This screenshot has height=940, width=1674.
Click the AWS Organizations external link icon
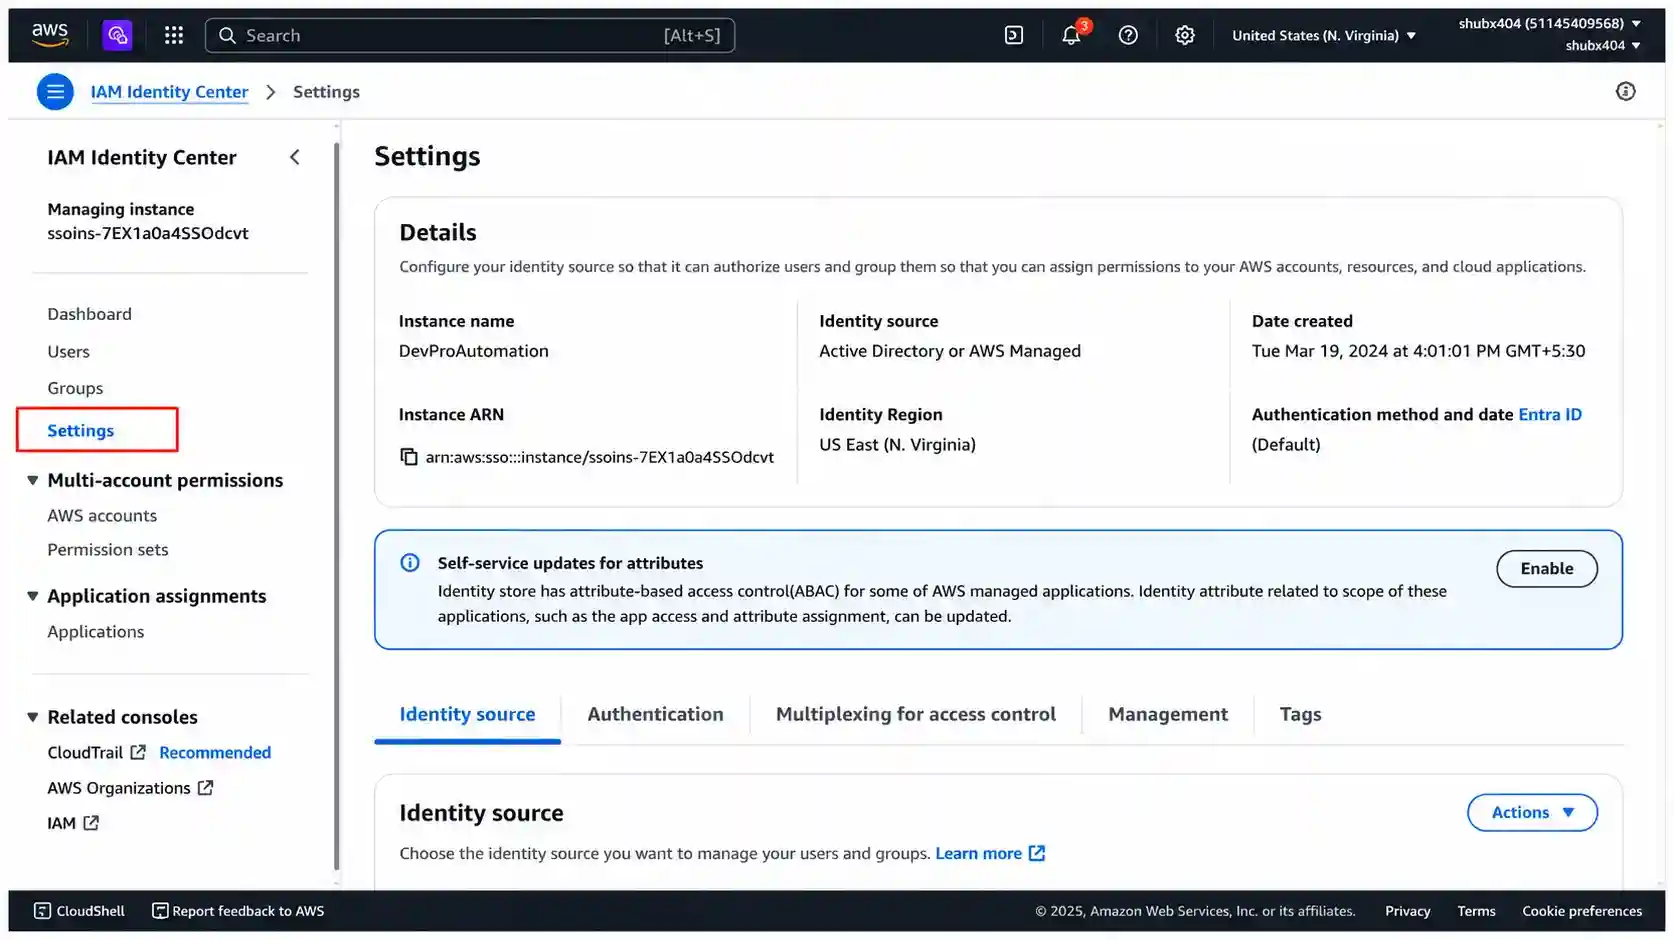click(205, 788)
